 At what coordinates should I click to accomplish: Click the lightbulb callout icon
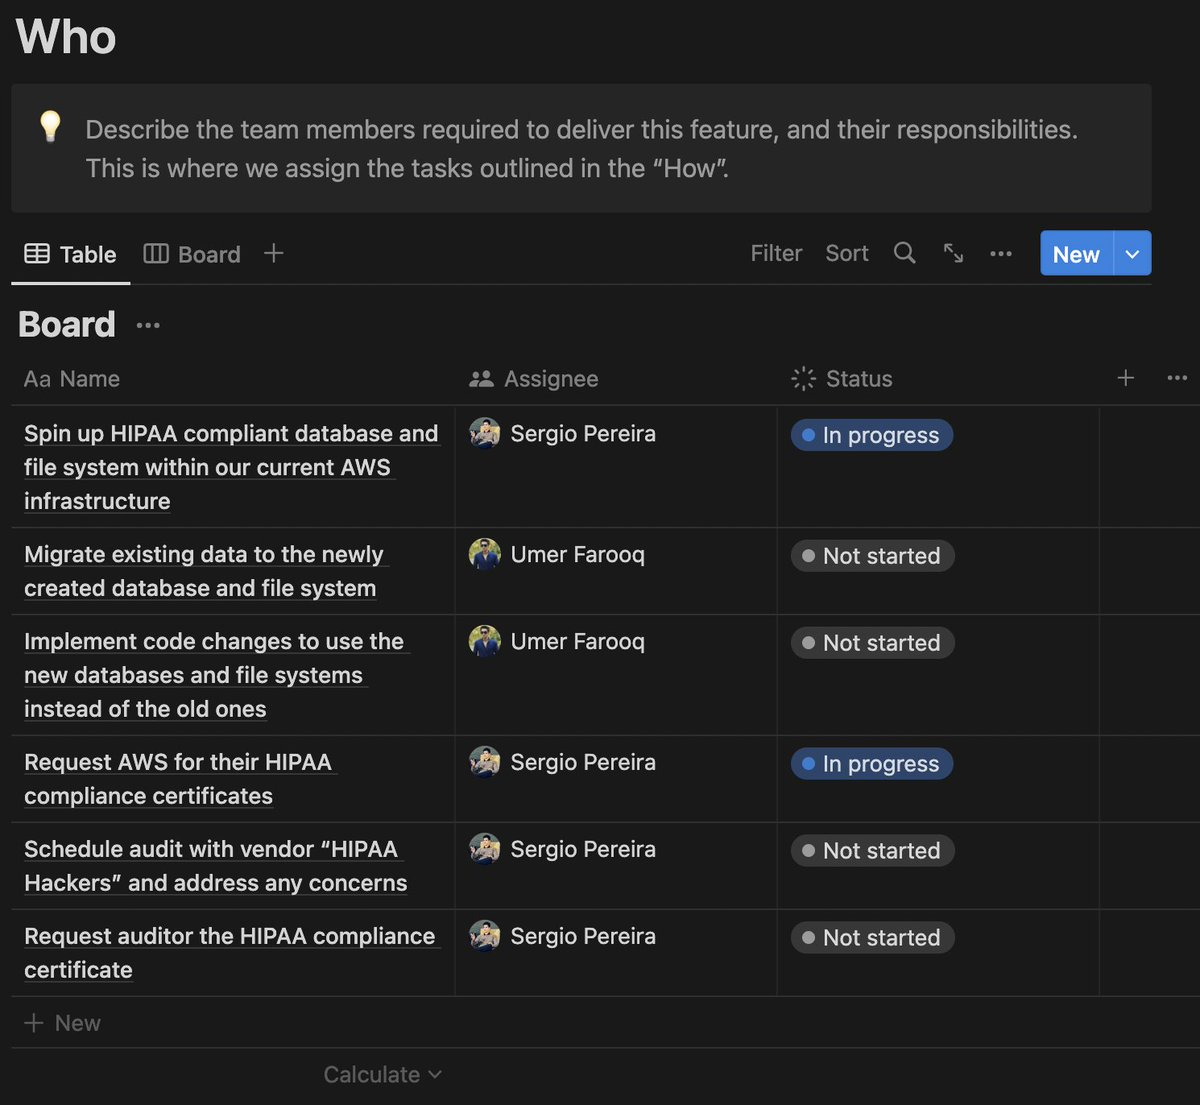click(x=50, y=127)
